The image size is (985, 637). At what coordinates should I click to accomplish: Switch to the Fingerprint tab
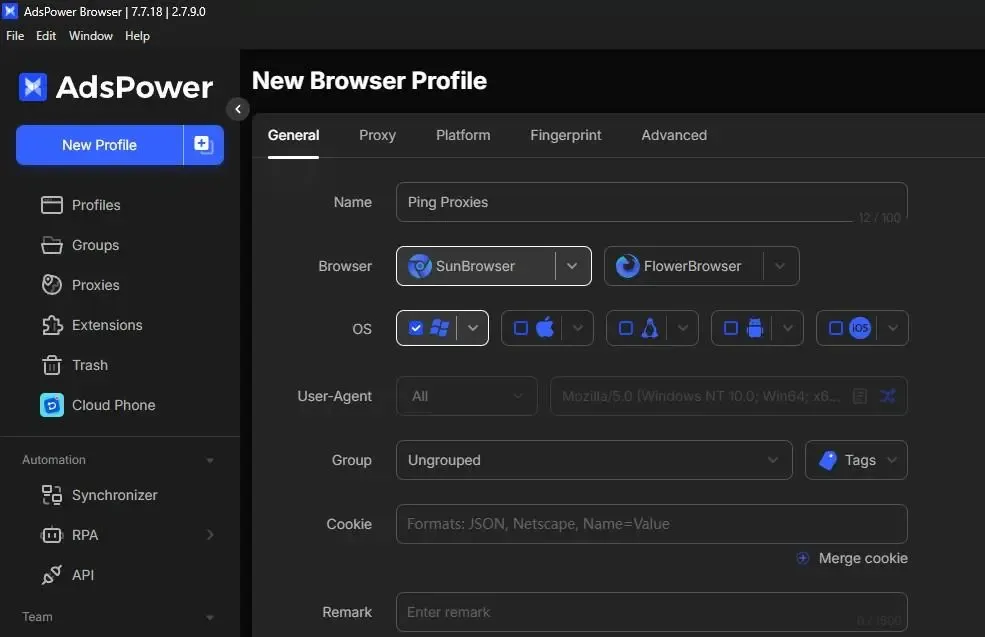click(x=565, y=135)
